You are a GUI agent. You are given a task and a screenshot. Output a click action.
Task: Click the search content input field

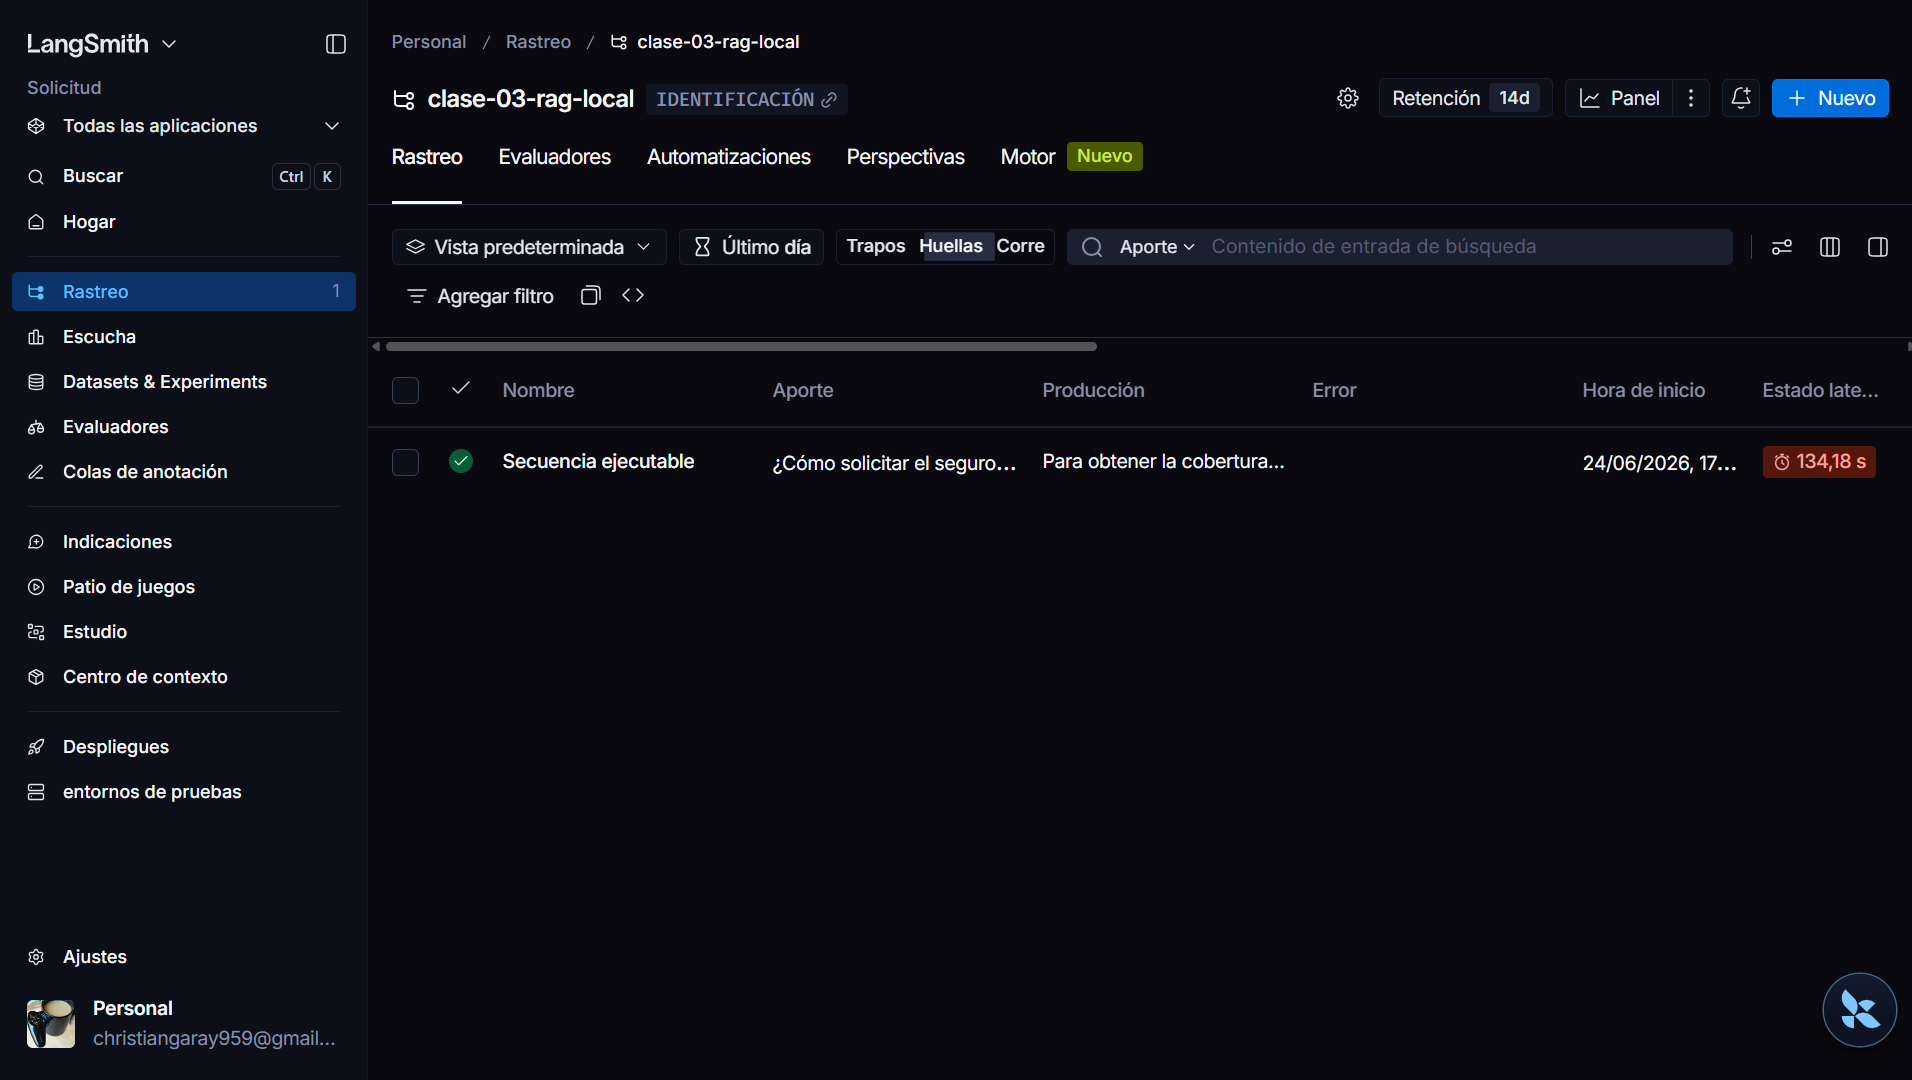click(x=1466, y=247)
